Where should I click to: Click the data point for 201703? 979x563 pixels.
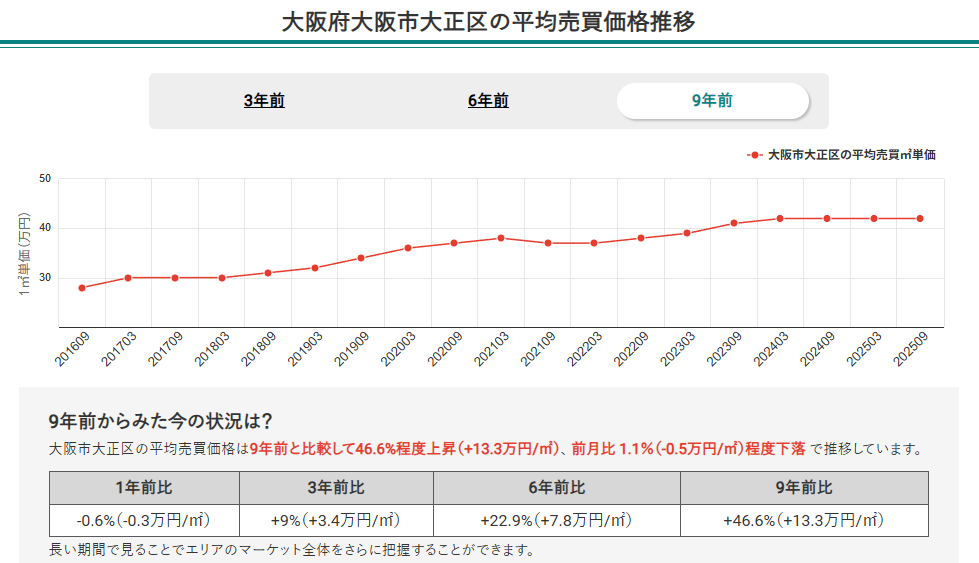[x=128, y=278]
